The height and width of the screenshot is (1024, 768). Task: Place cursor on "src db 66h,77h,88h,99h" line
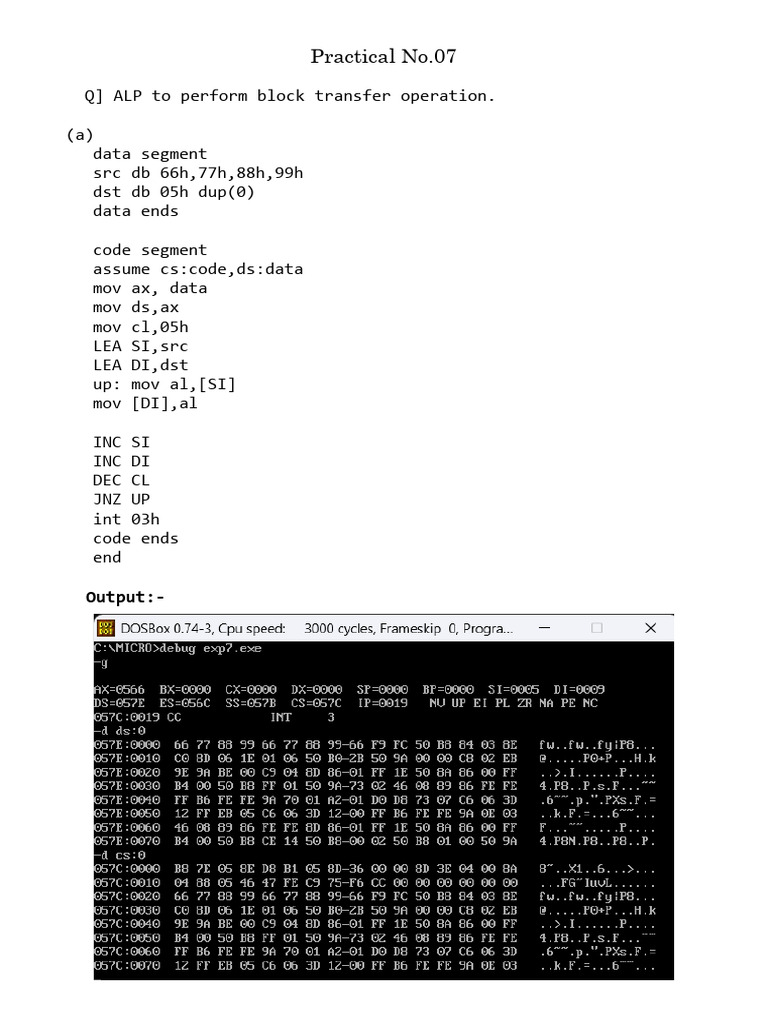(198, 173)
